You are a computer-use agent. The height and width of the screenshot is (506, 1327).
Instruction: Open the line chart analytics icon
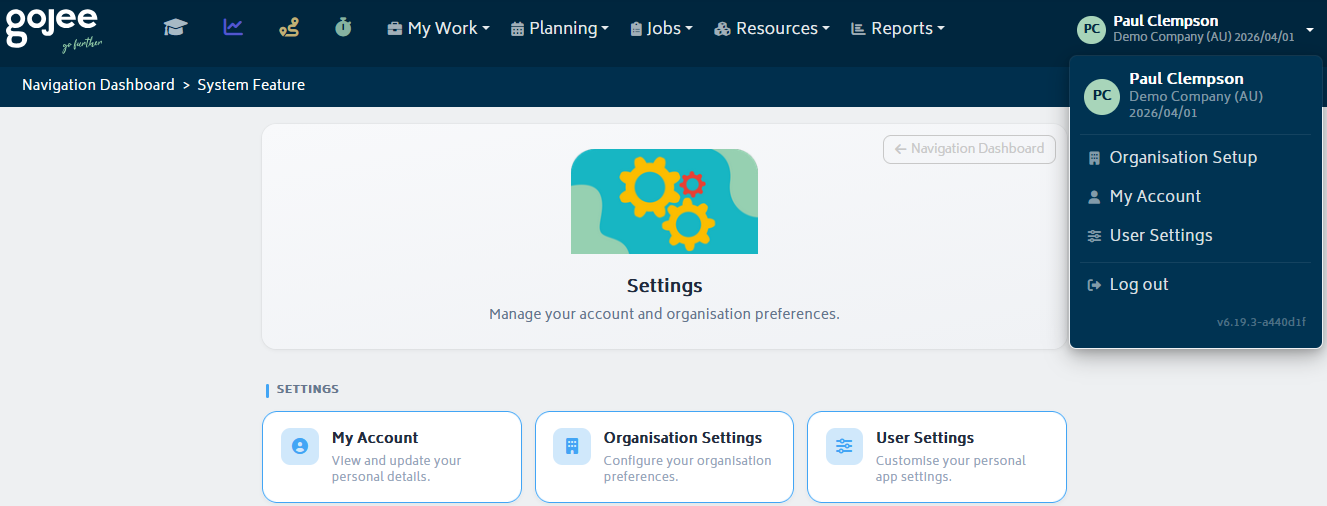[233, 28]
